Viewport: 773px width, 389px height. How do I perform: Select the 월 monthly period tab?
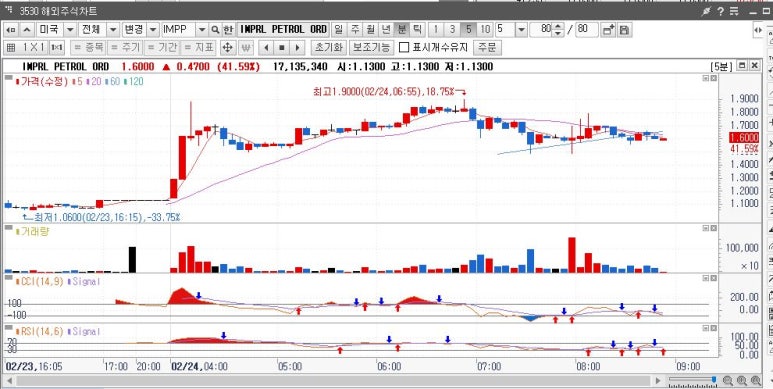point(370,30)
